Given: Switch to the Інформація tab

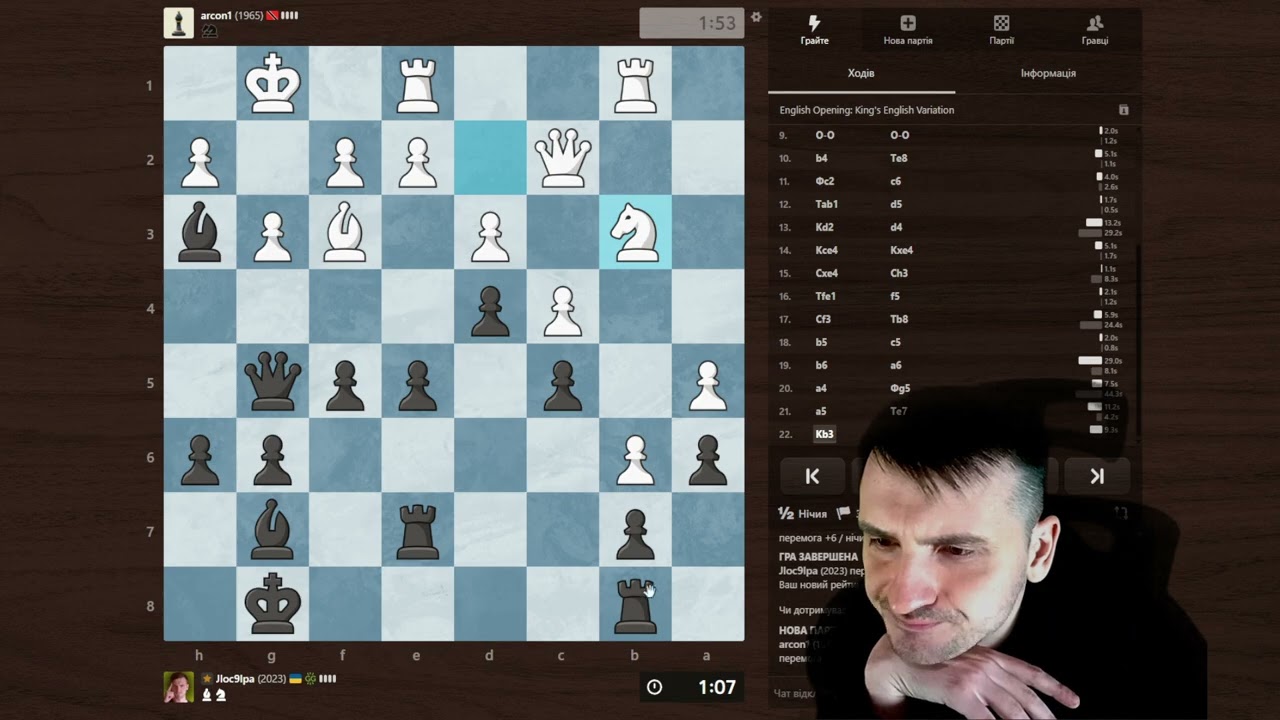Looking at the screenshot, I should [1048, 74].
